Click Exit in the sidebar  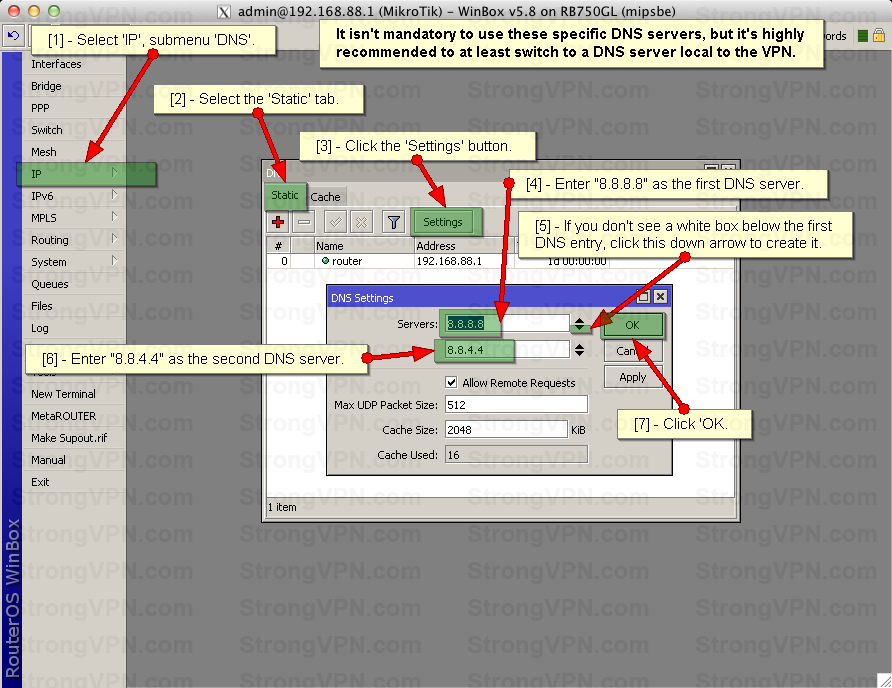(74, 482)
